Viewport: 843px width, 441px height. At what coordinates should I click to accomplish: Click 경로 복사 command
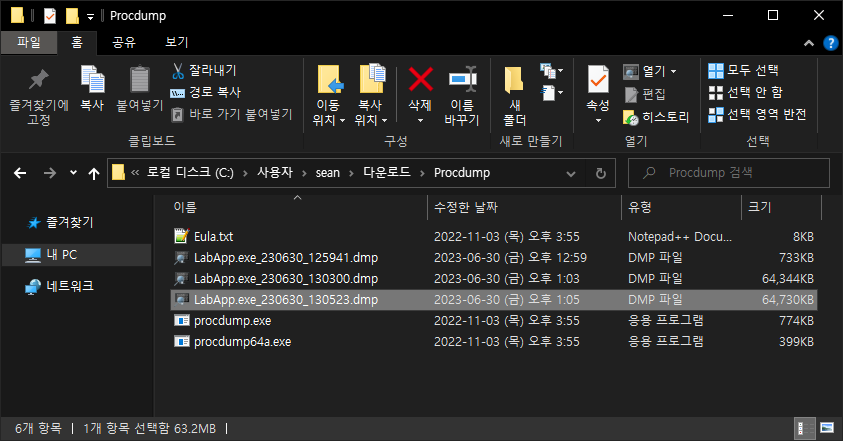(x=206, y=93)
